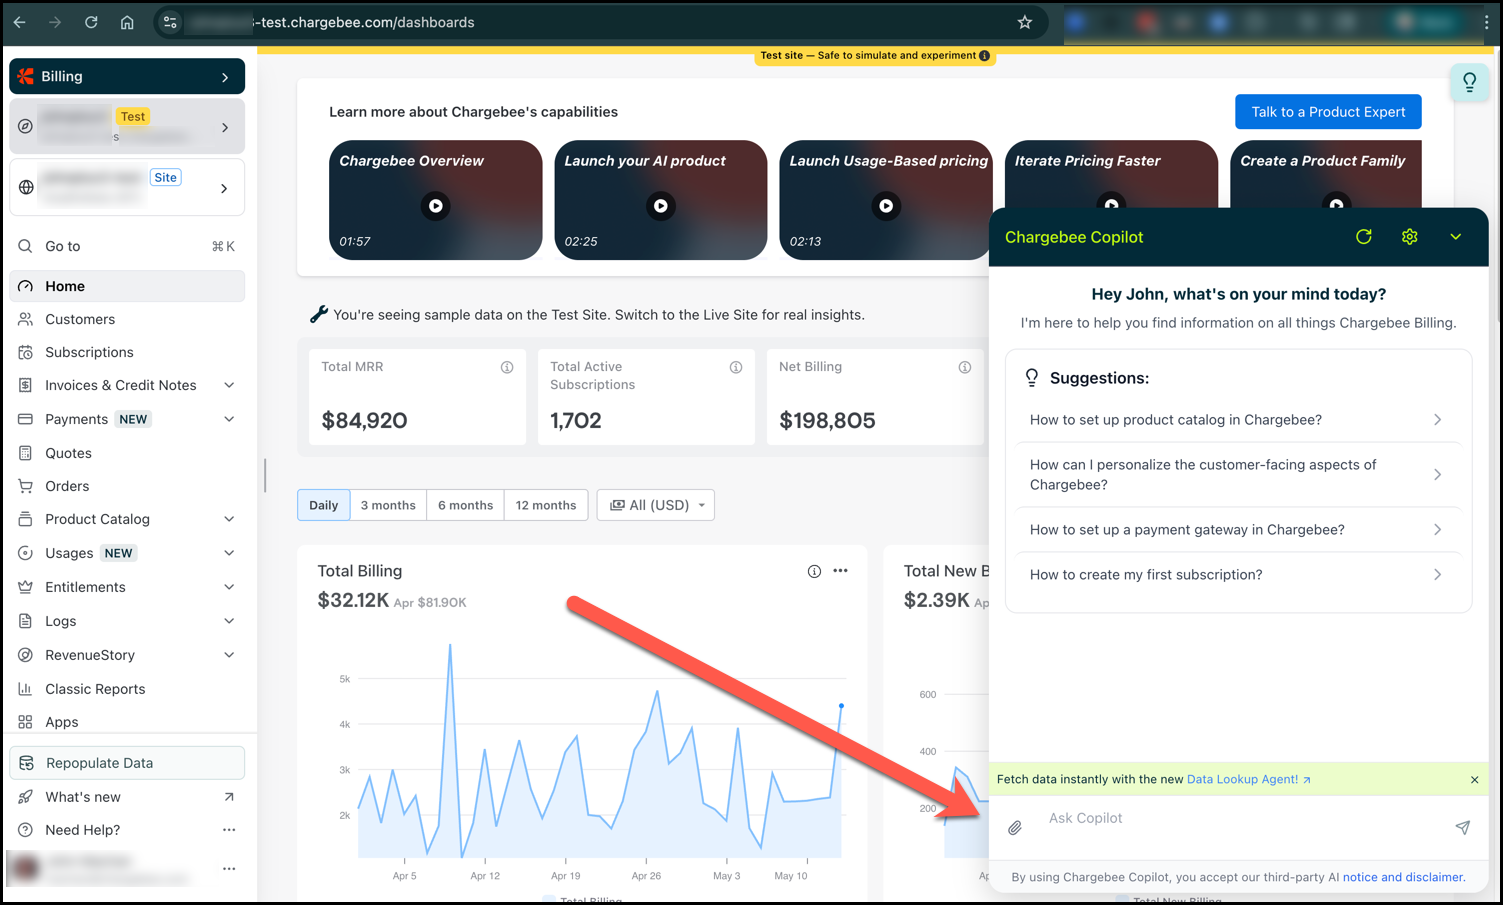Show info for the Total Billing chart

(x=814, y=572)
